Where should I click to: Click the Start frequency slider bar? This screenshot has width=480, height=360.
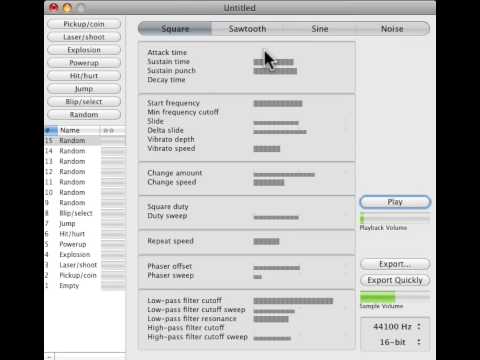pyautogui.click(x=278, y=103)
